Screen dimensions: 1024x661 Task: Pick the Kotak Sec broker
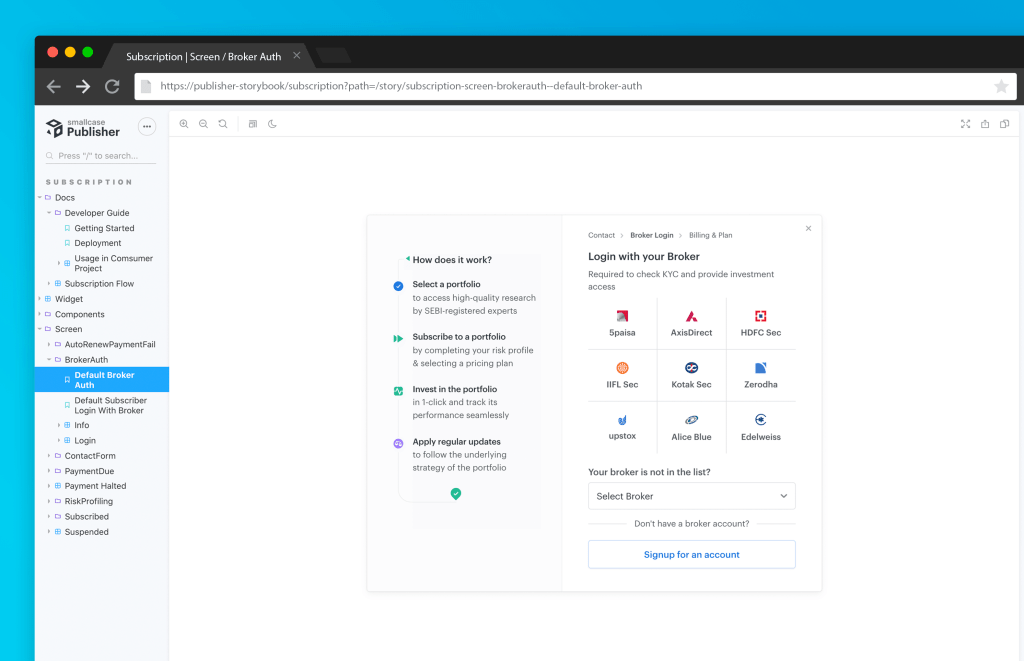tap(692, 376)
